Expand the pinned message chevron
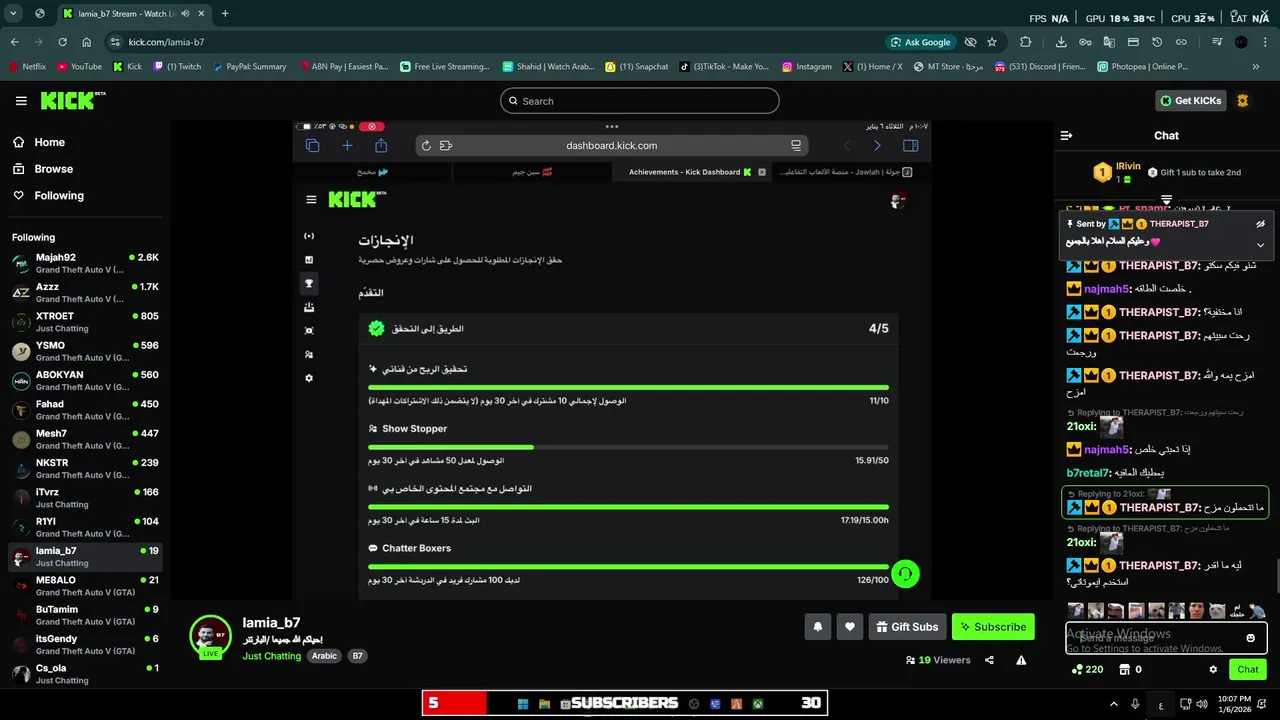1280x720 pixels. (1260, 244)
